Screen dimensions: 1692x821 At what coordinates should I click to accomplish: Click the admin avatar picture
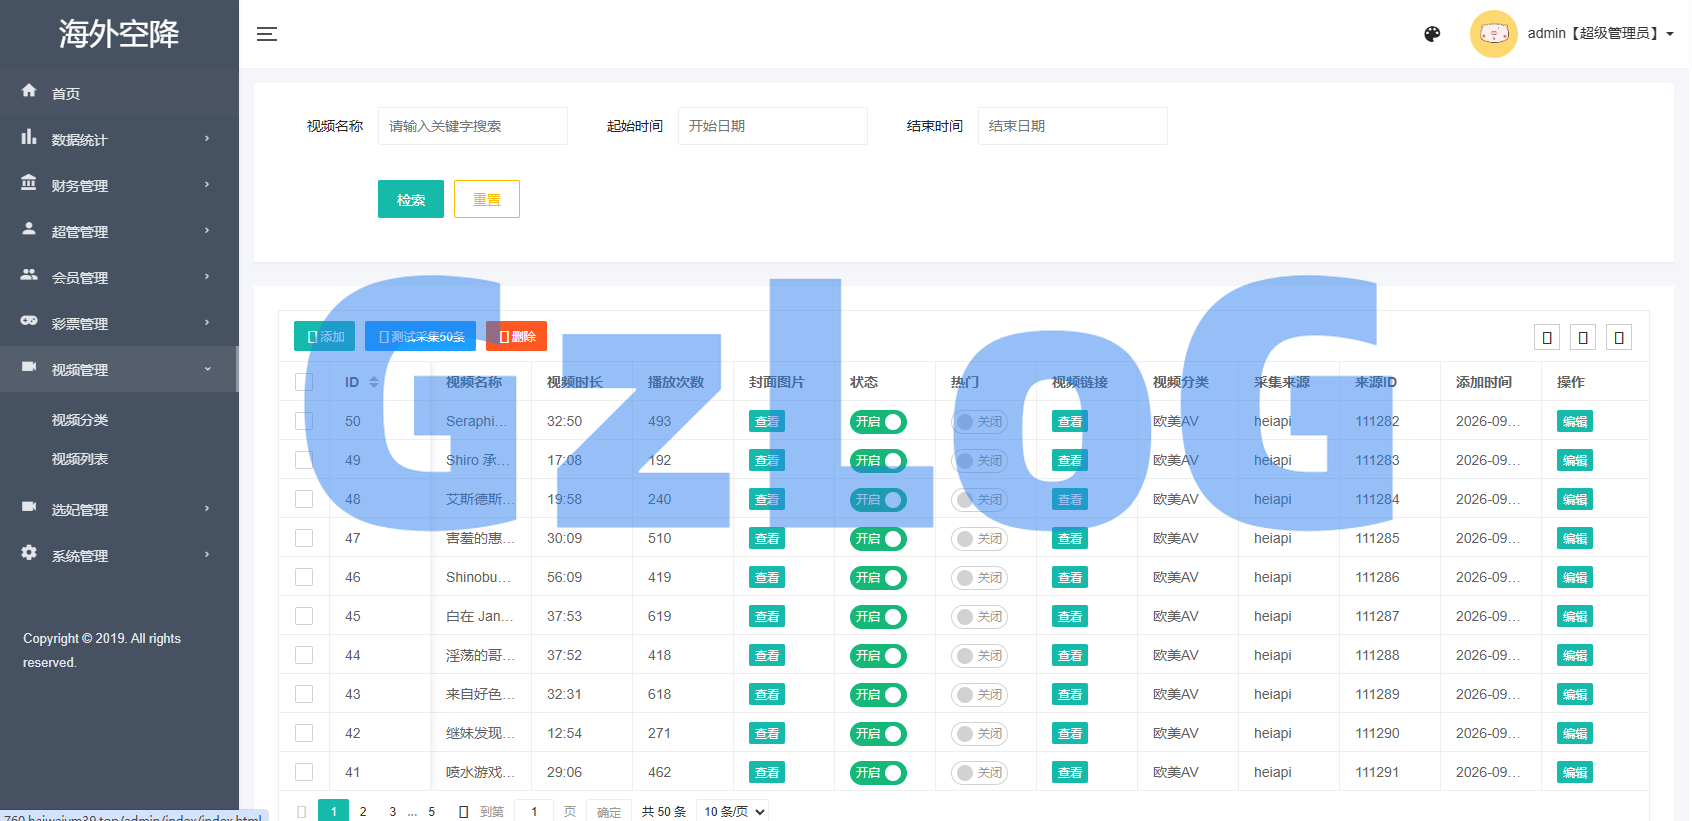[1494, 34]
